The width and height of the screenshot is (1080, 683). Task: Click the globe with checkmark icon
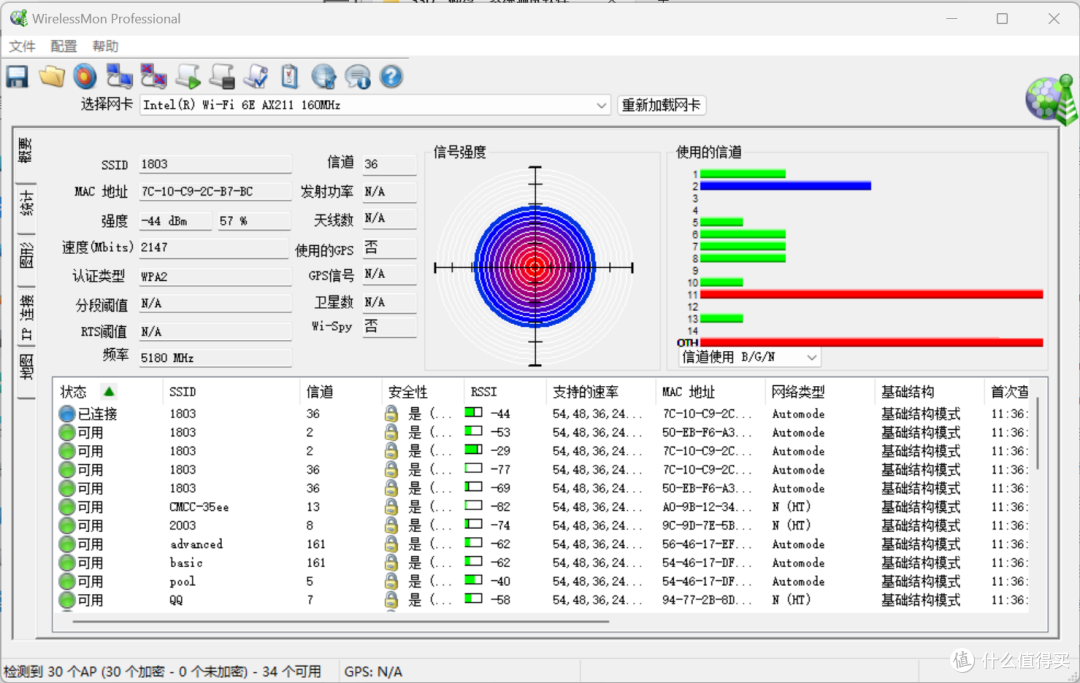(324, 76)
